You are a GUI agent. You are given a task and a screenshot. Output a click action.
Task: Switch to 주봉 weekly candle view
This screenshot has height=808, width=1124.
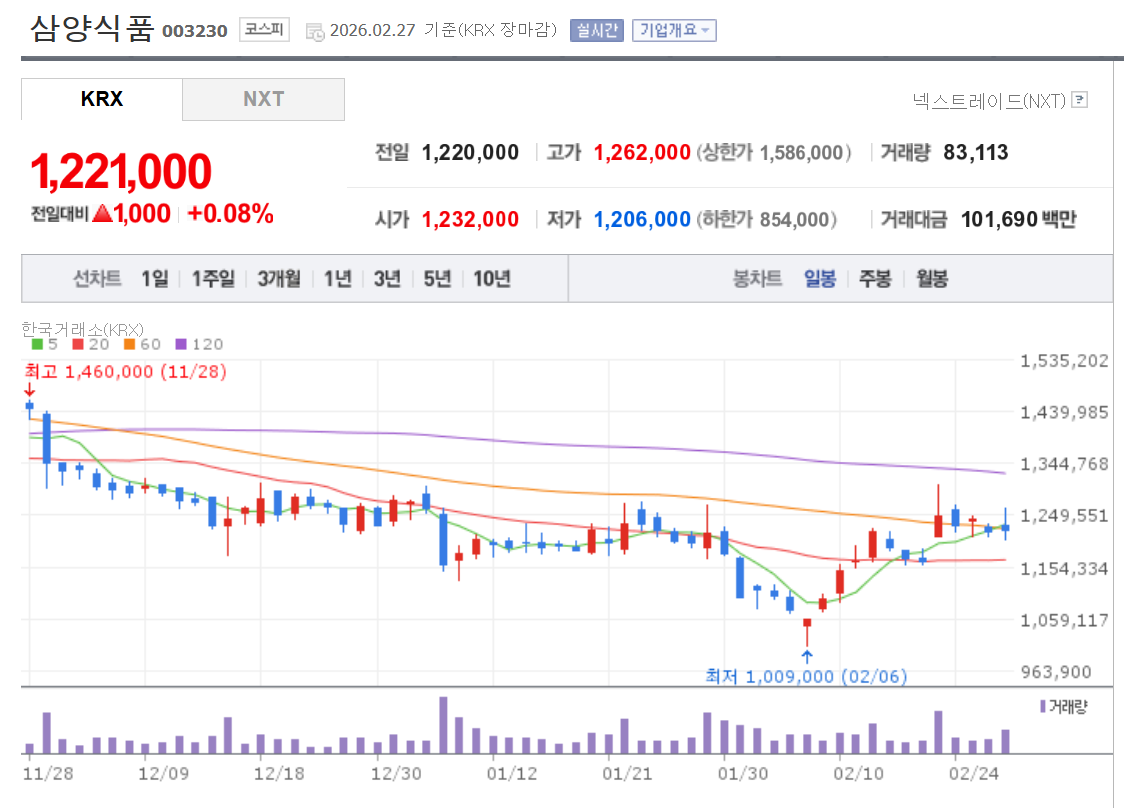click(x=874, y=279)
